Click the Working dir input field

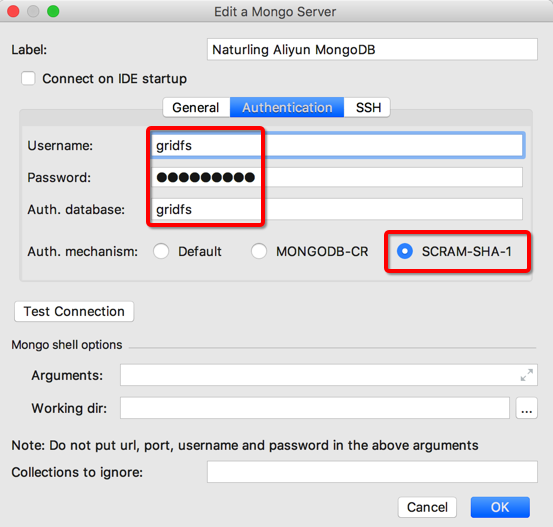(315, 408)
